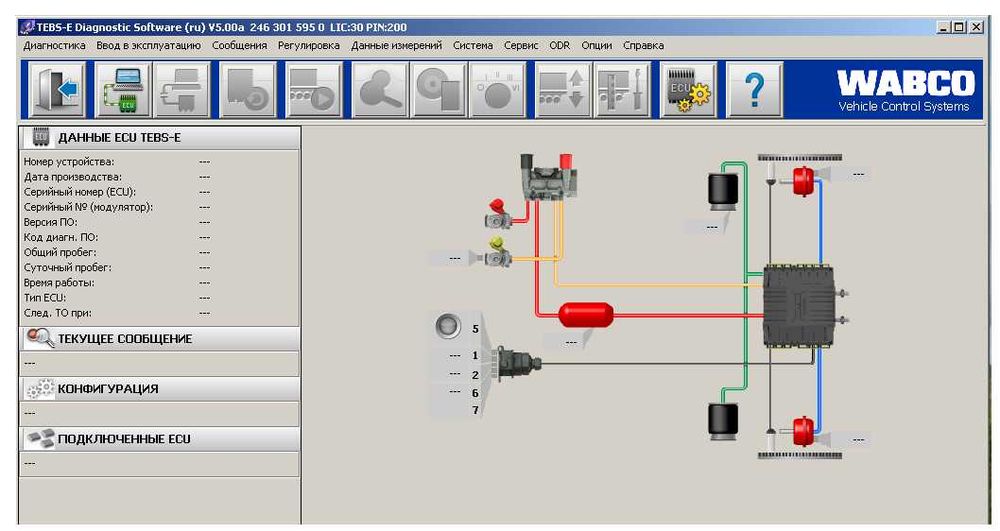The height and width of the screenshot is (531, 1000).
Task: Click the TEBS-E Diagnostic Software title bar icon
Action: (x=27, y=27)
